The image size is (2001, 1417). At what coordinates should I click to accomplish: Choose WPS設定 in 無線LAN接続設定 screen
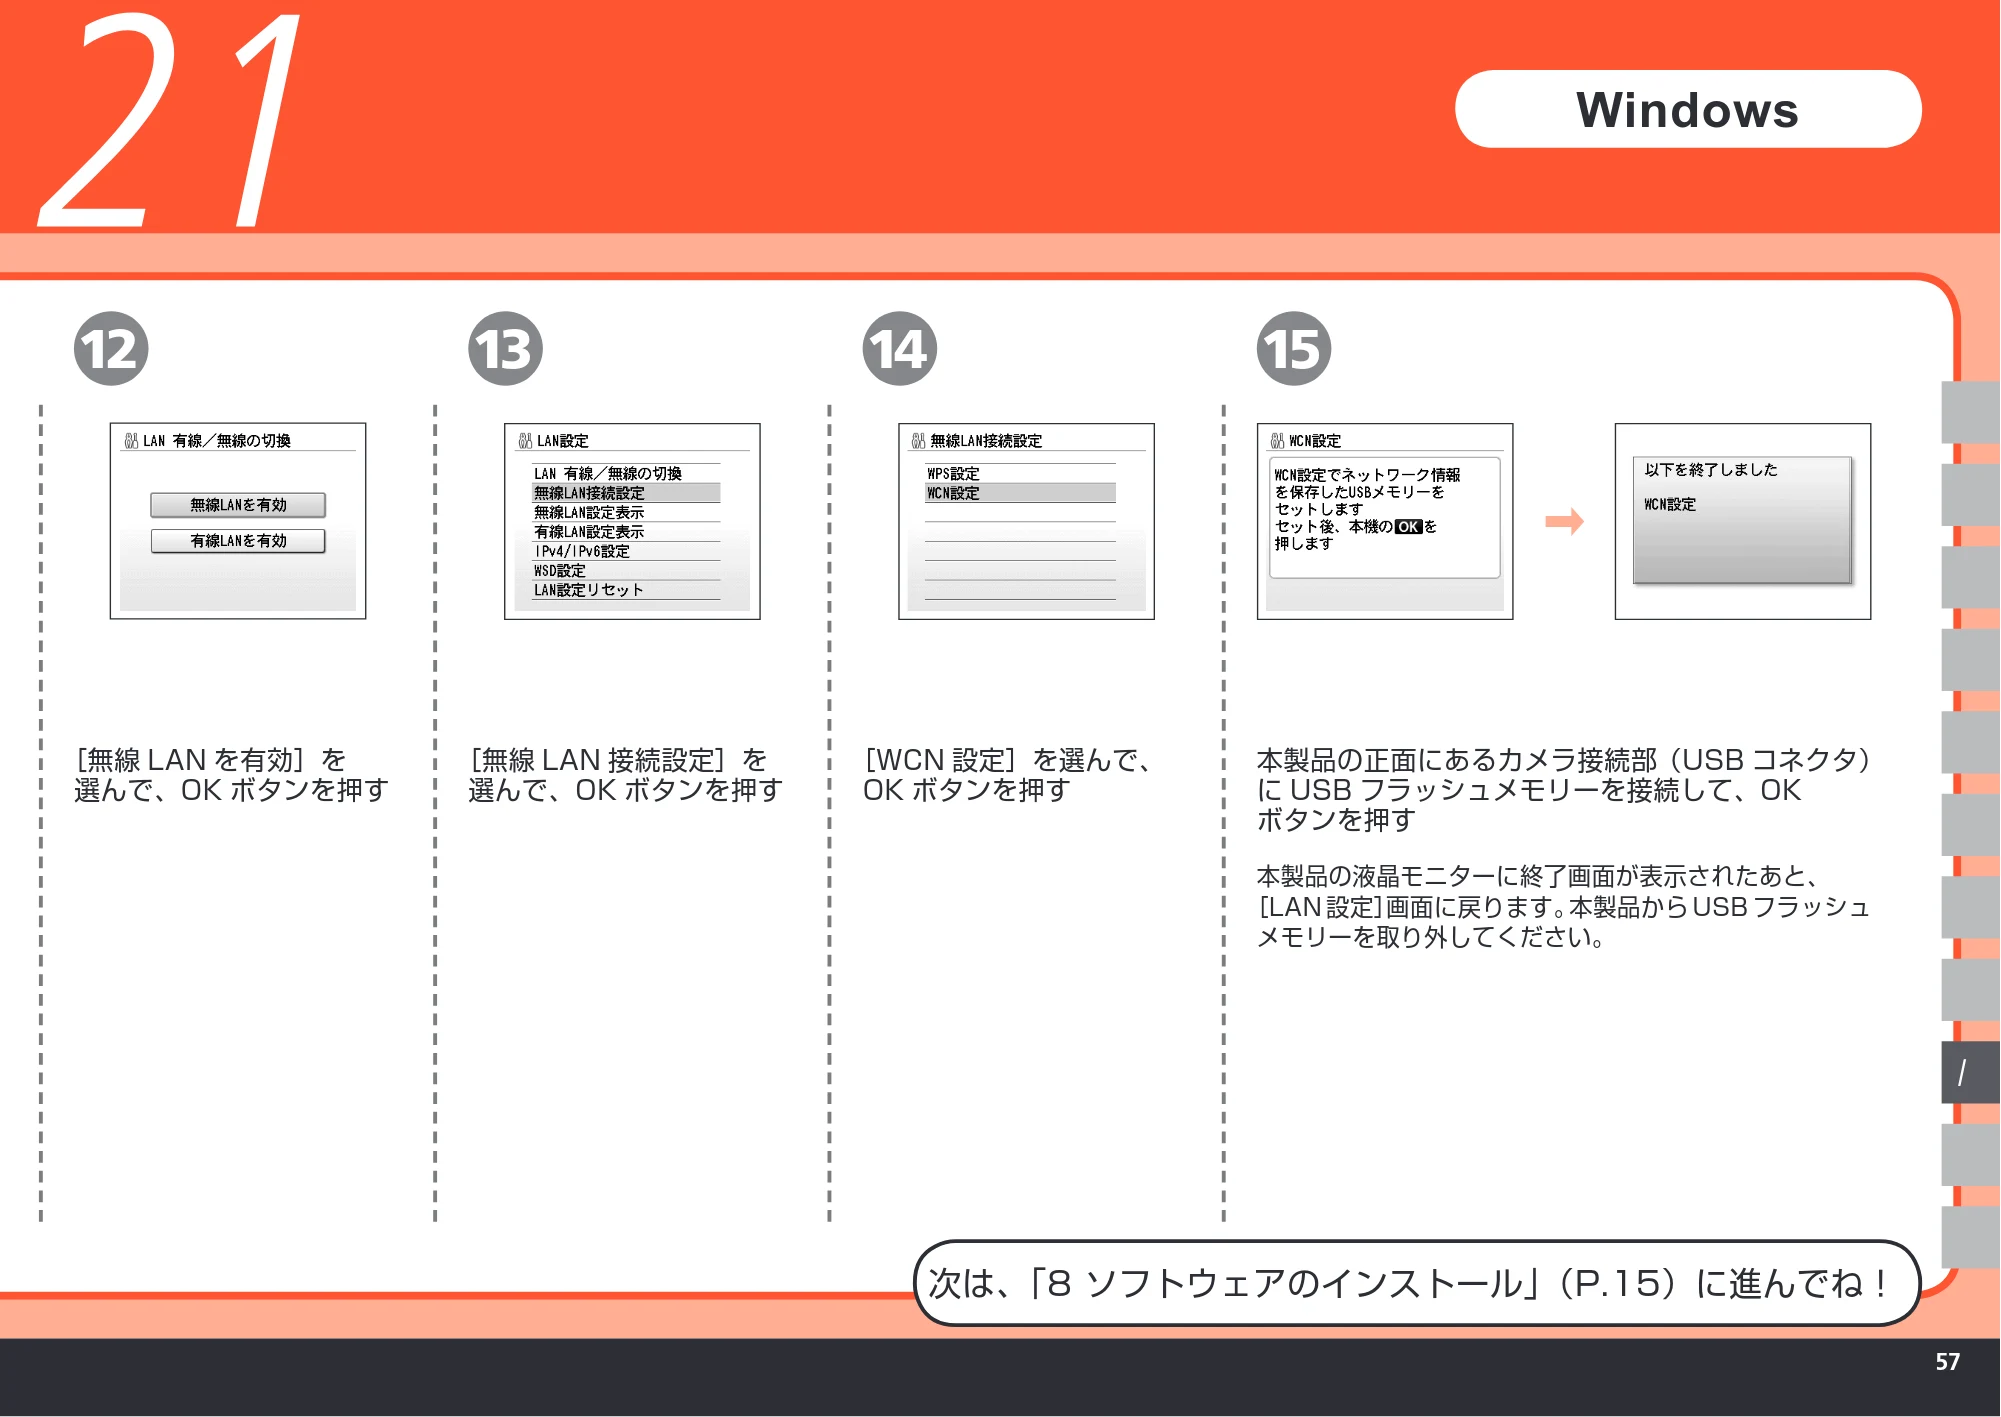[x=1020, y=474]
